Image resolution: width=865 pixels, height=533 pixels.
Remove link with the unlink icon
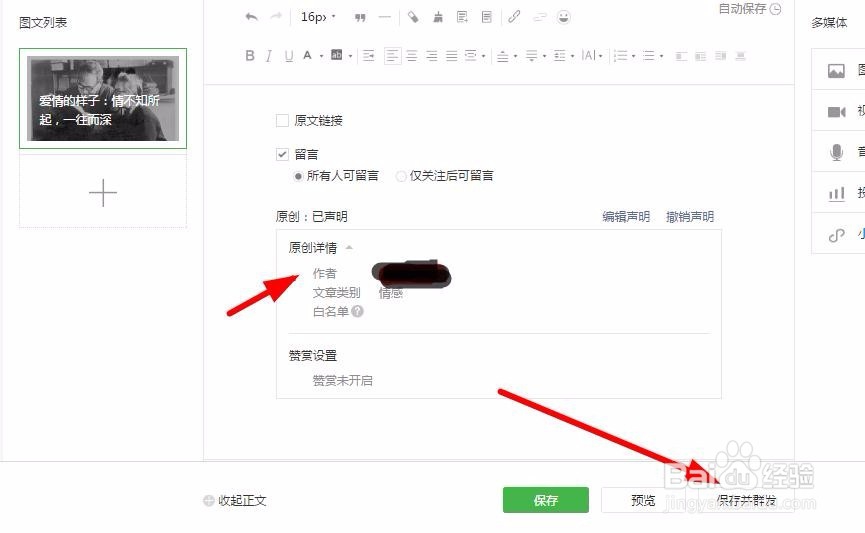click(x=539, y=18)
